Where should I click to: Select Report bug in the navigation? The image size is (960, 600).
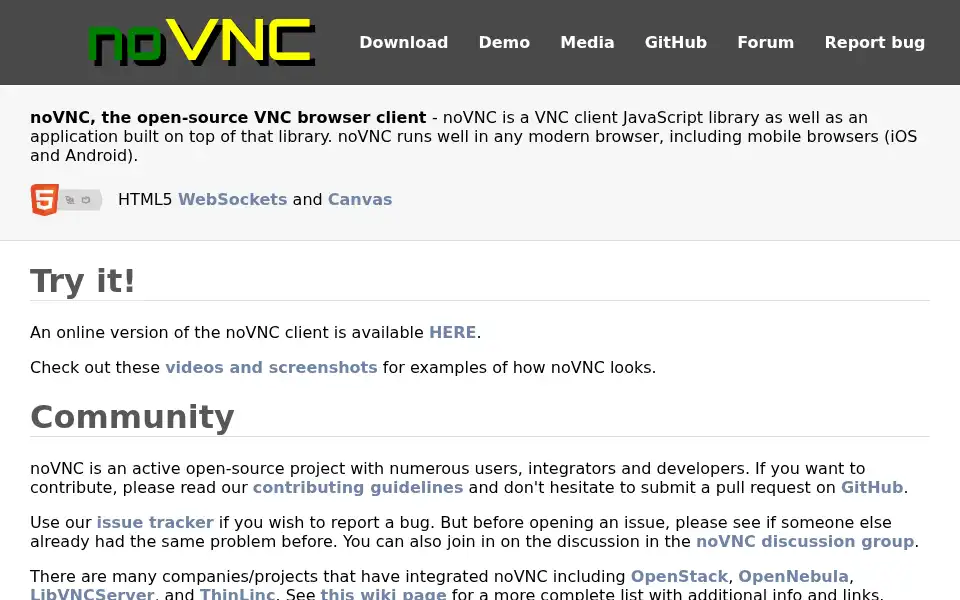pos(874,42)
